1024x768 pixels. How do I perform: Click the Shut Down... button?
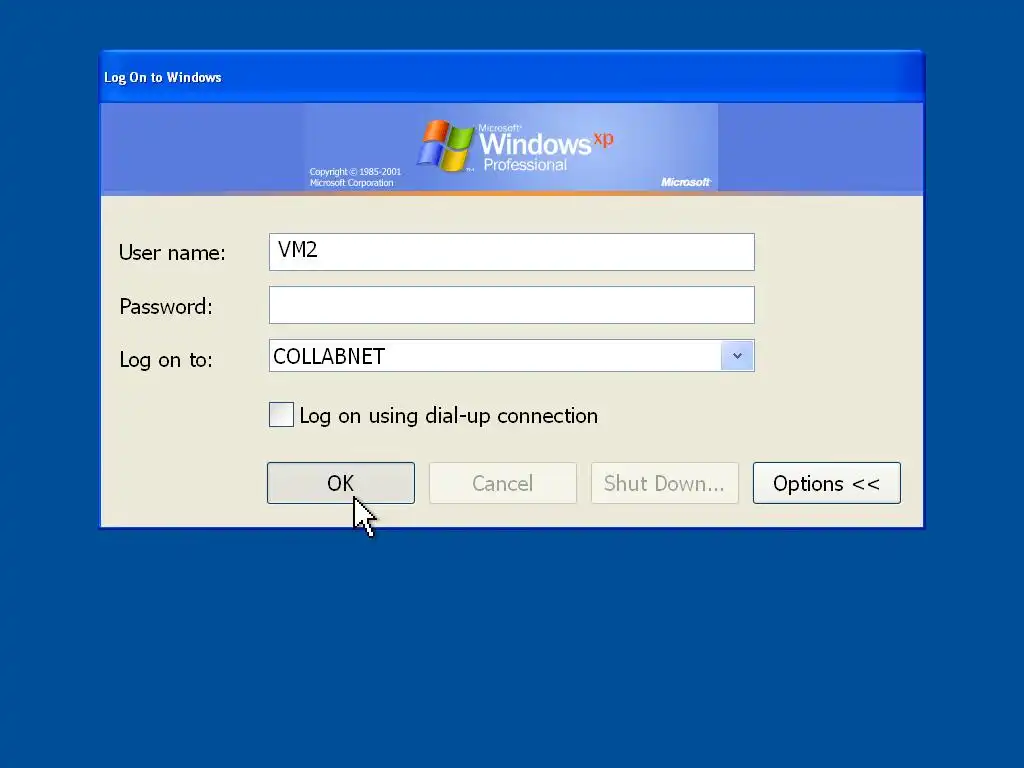click(x=665, y=483)
